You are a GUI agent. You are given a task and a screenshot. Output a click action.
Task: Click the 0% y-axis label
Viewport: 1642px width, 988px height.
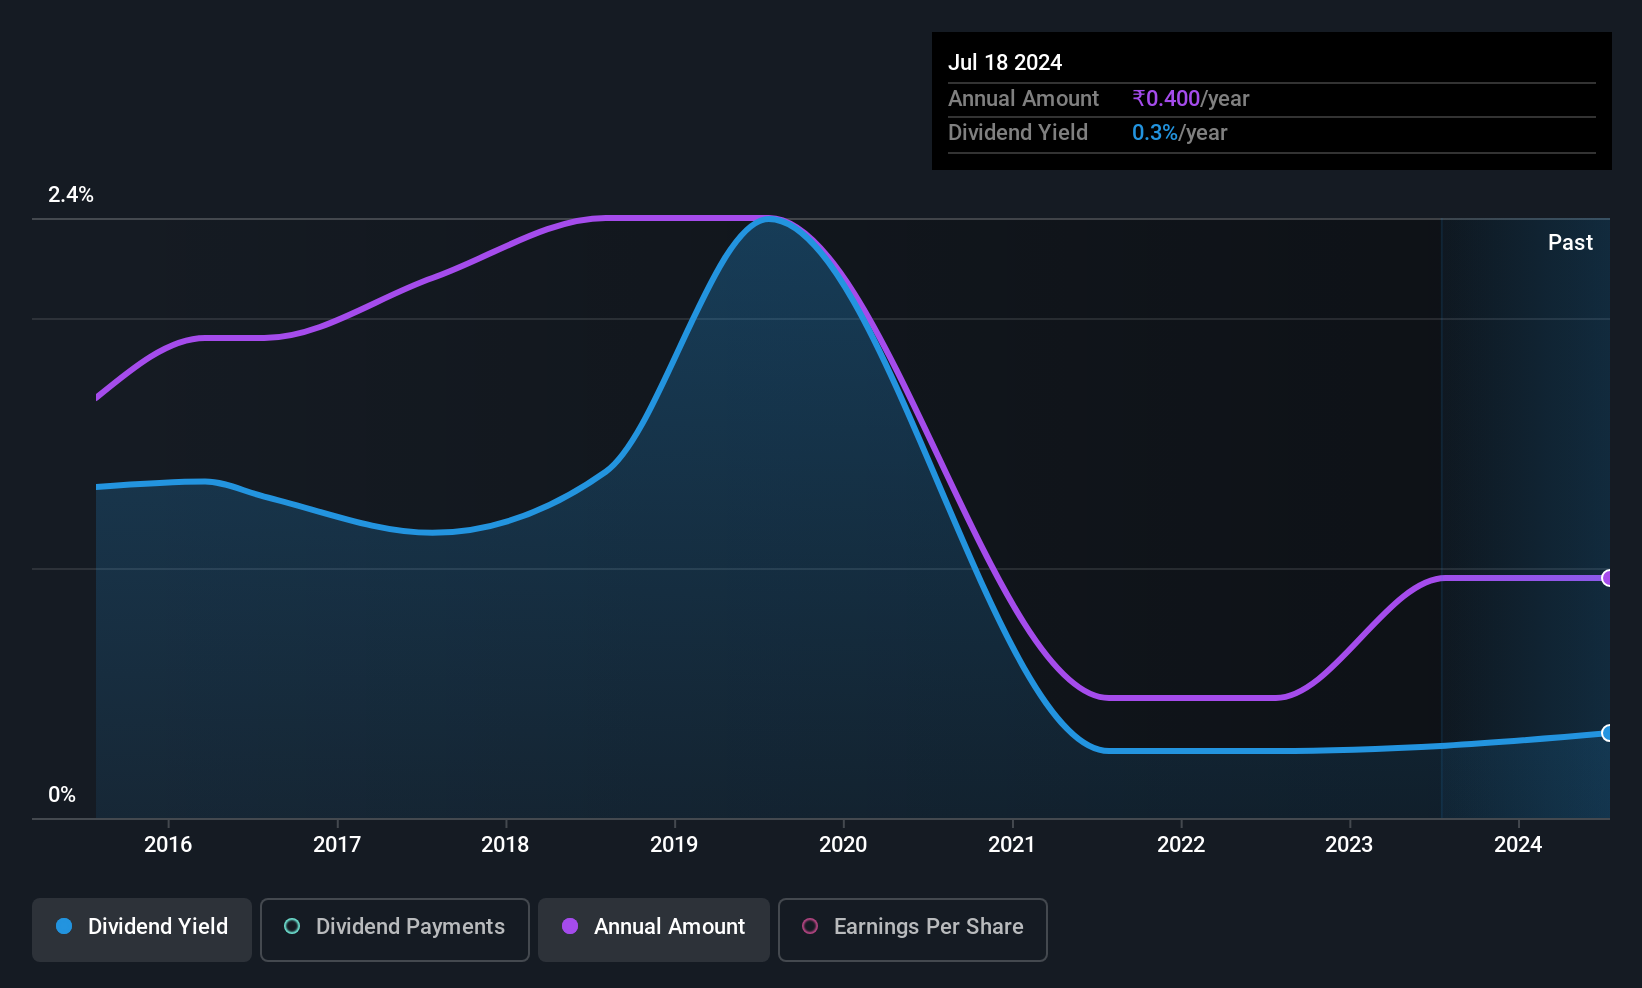(62, 795)
